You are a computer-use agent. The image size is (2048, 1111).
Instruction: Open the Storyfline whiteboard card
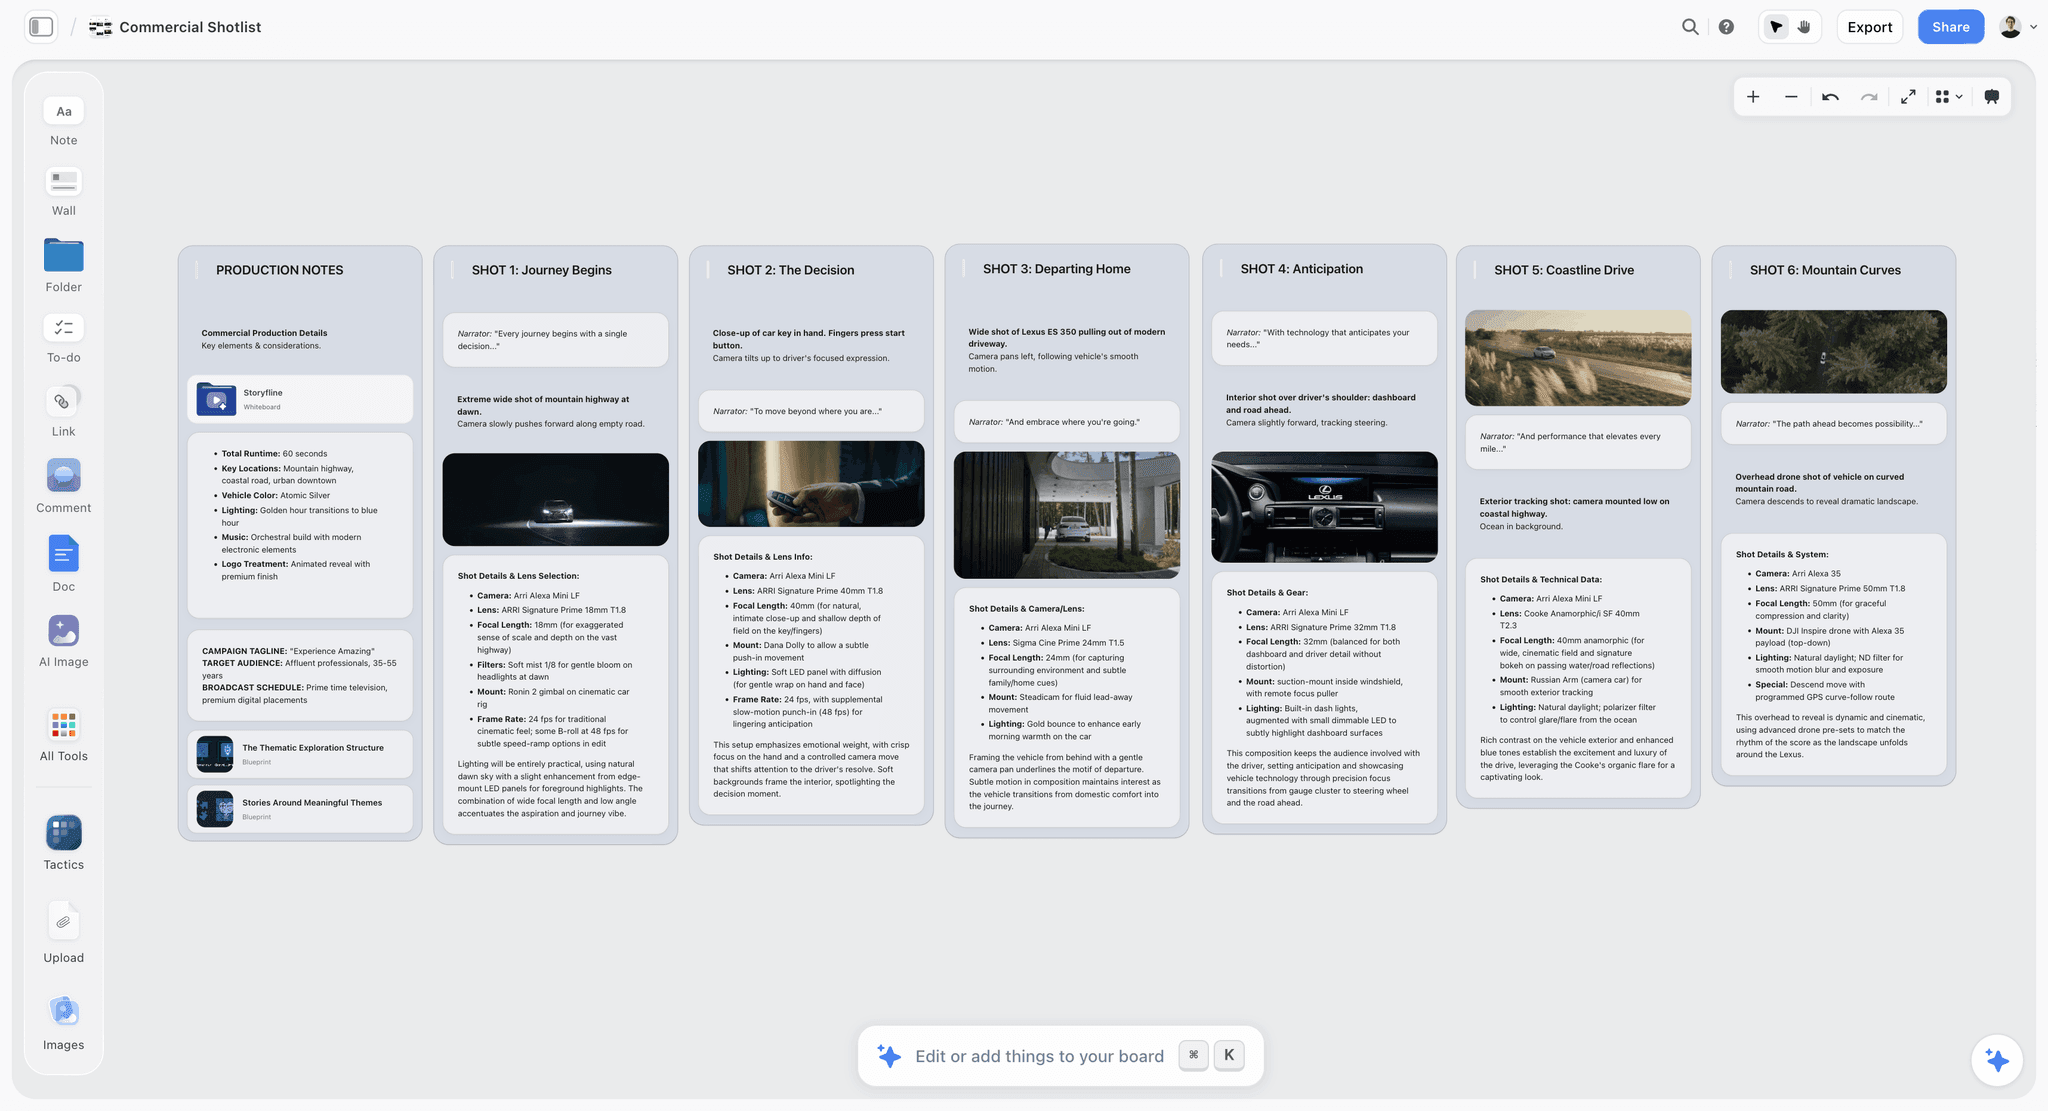(300, 399)
